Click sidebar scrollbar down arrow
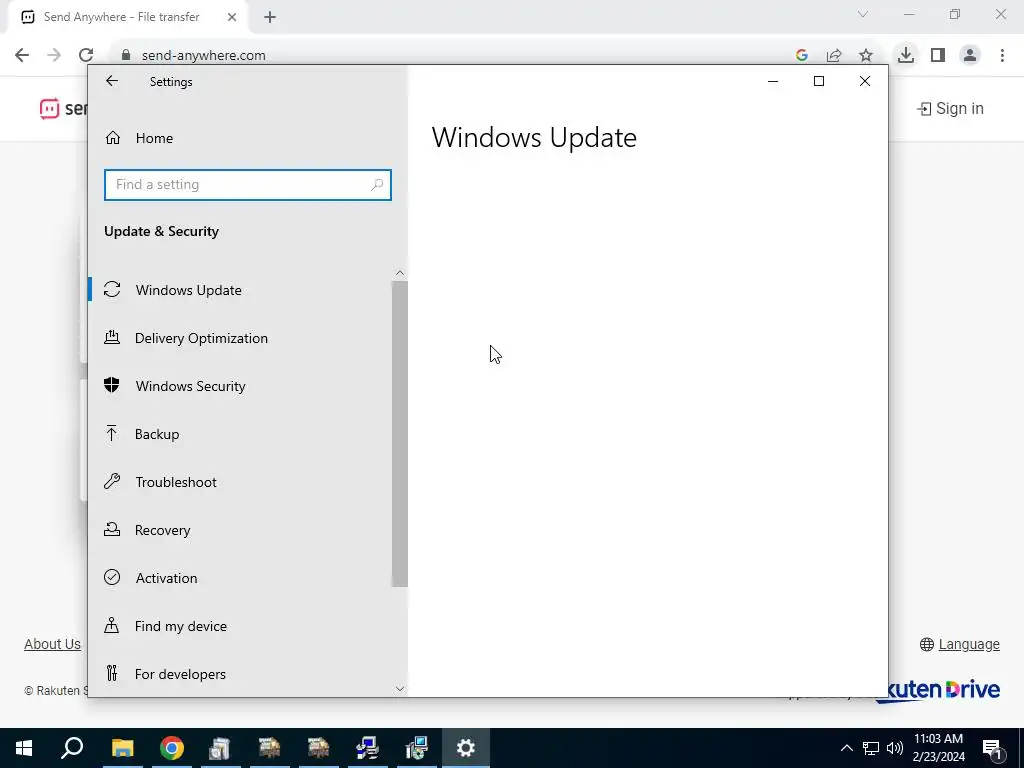Viewport: 1024px width, 768px height. pos(400,688)
